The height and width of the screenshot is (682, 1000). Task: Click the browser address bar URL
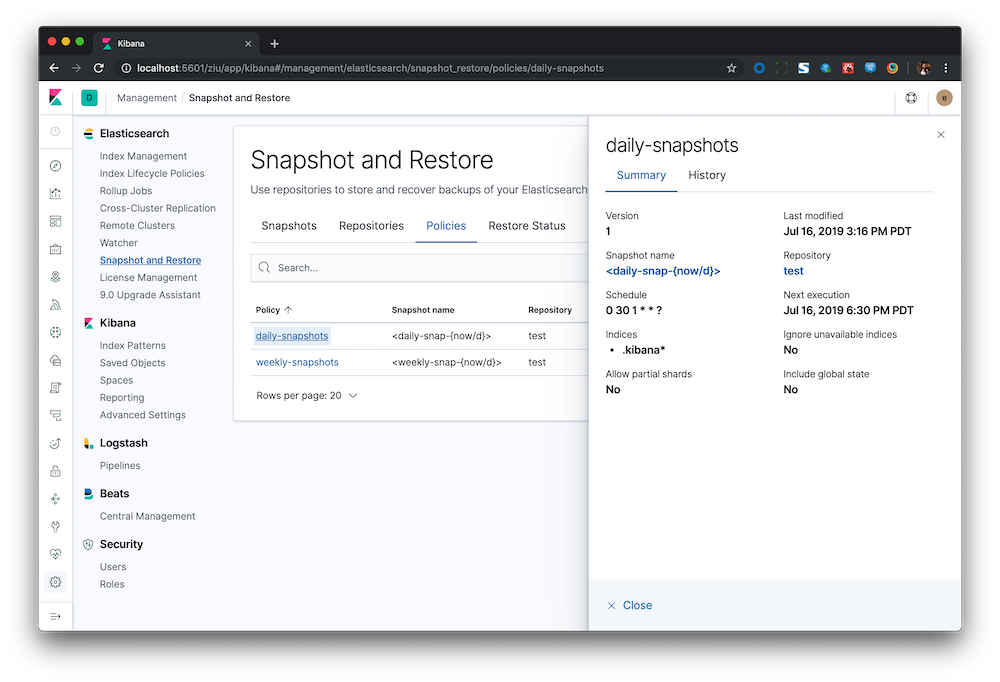pos(370,68)
